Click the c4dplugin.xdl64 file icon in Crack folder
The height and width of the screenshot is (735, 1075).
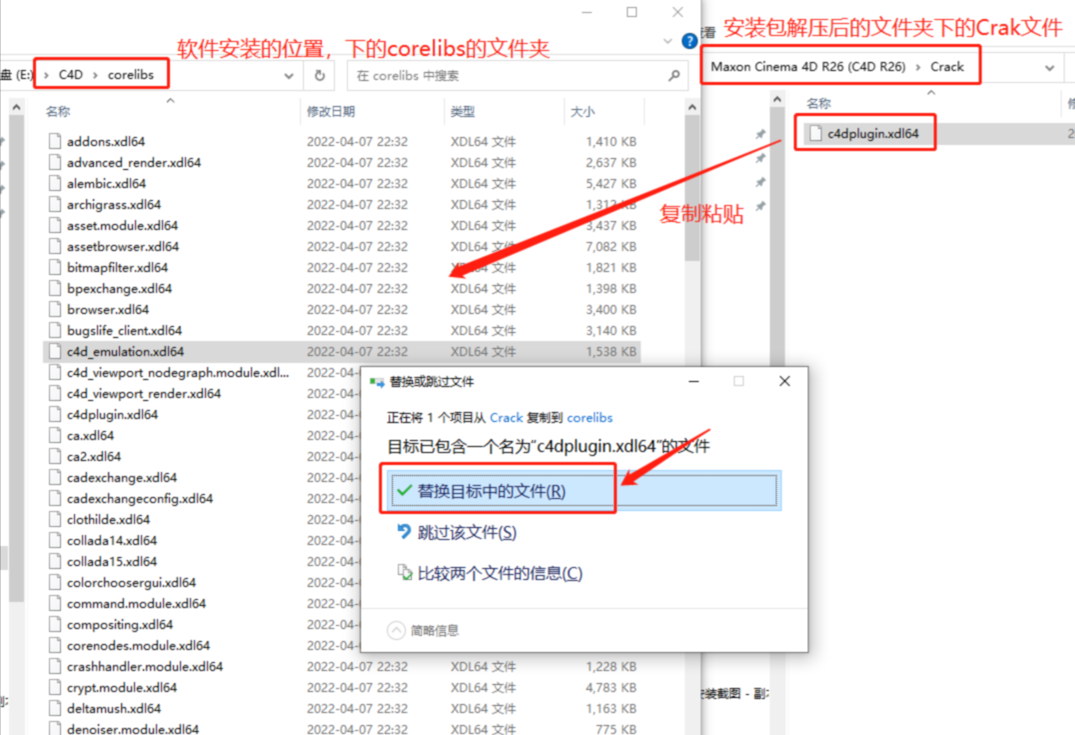coord(815,133)
